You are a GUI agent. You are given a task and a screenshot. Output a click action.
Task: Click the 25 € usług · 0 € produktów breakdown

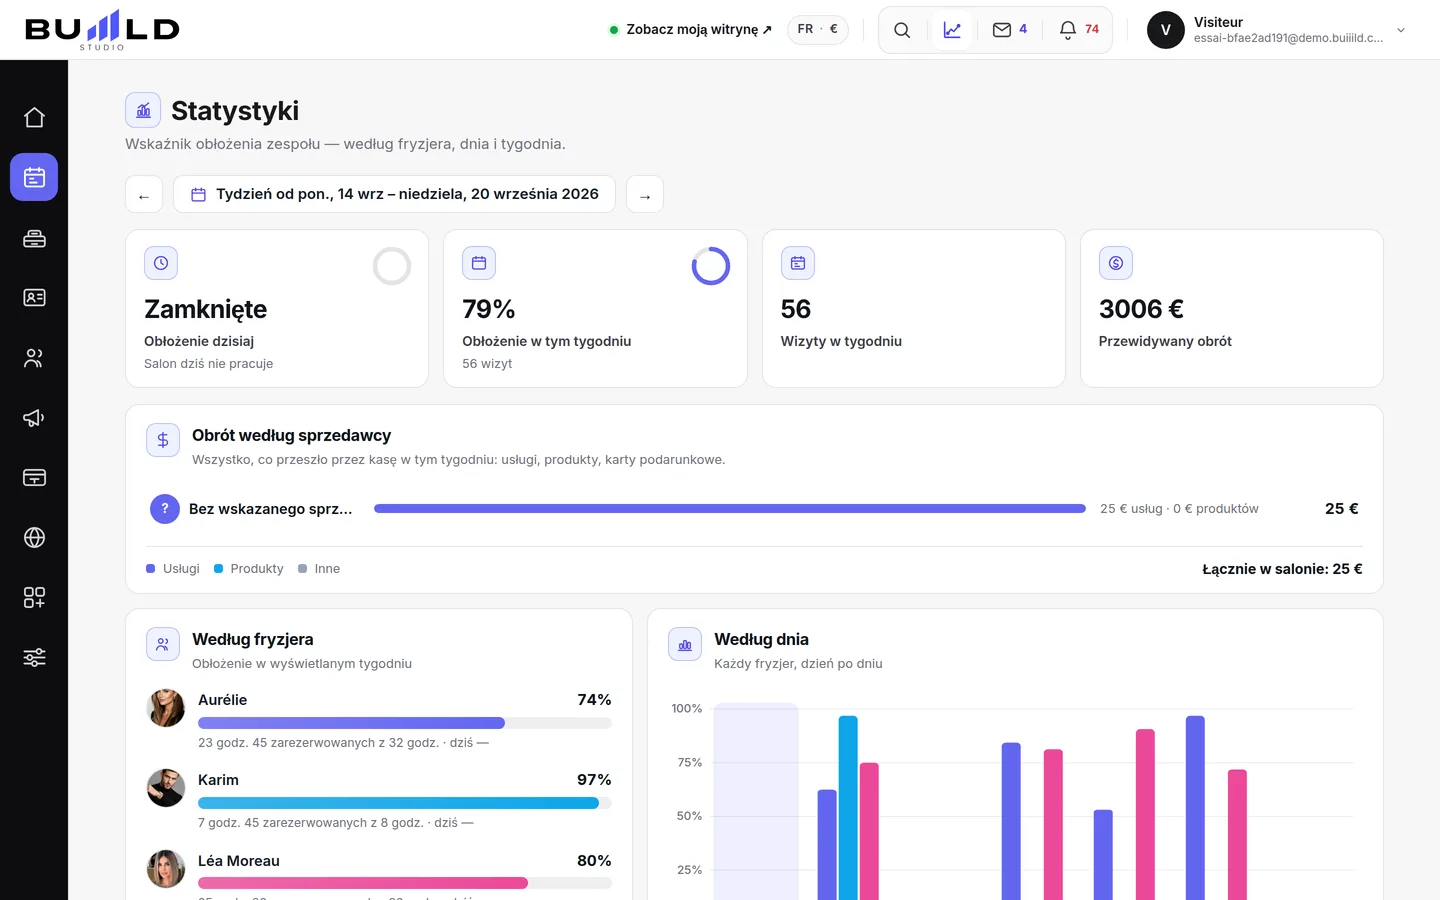click(1179, 509)
